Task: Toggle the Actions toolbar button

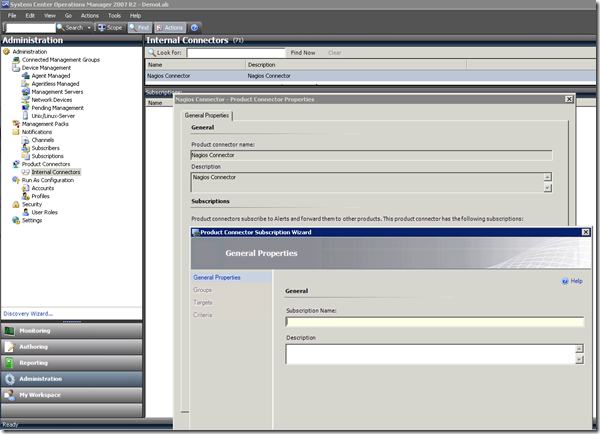Action: (x=170, y=28)
